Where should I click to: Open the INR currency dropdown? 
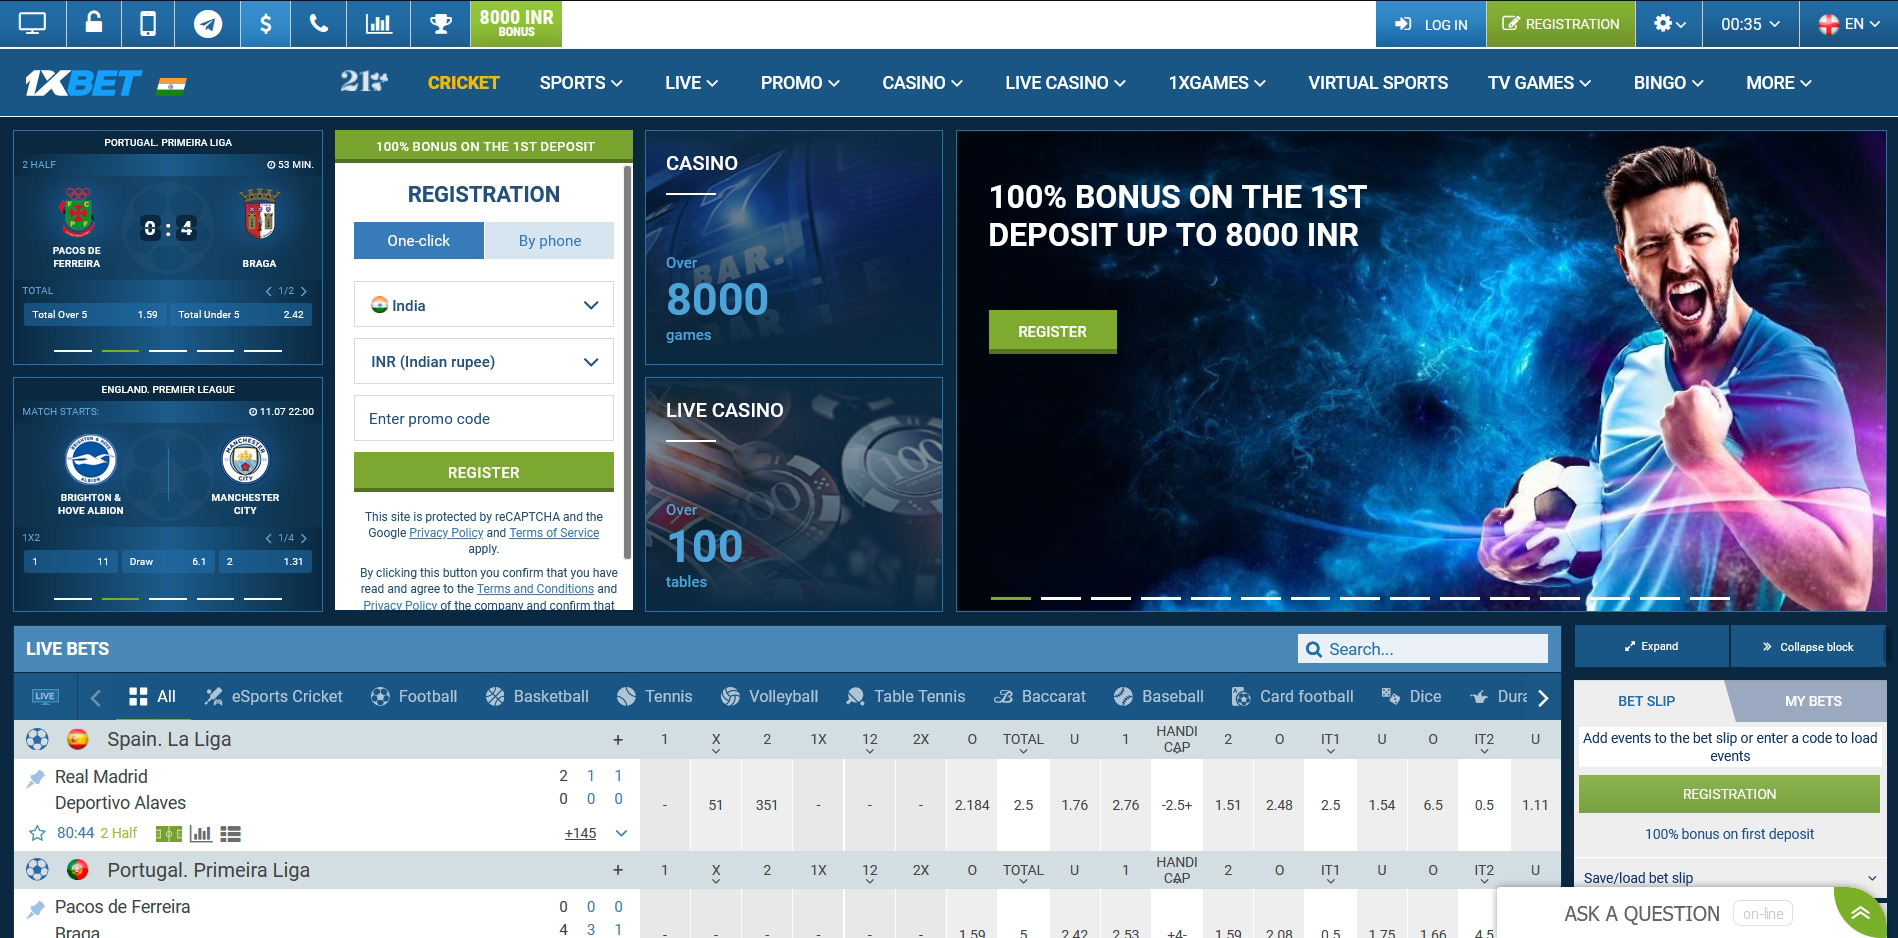[484, 361]
